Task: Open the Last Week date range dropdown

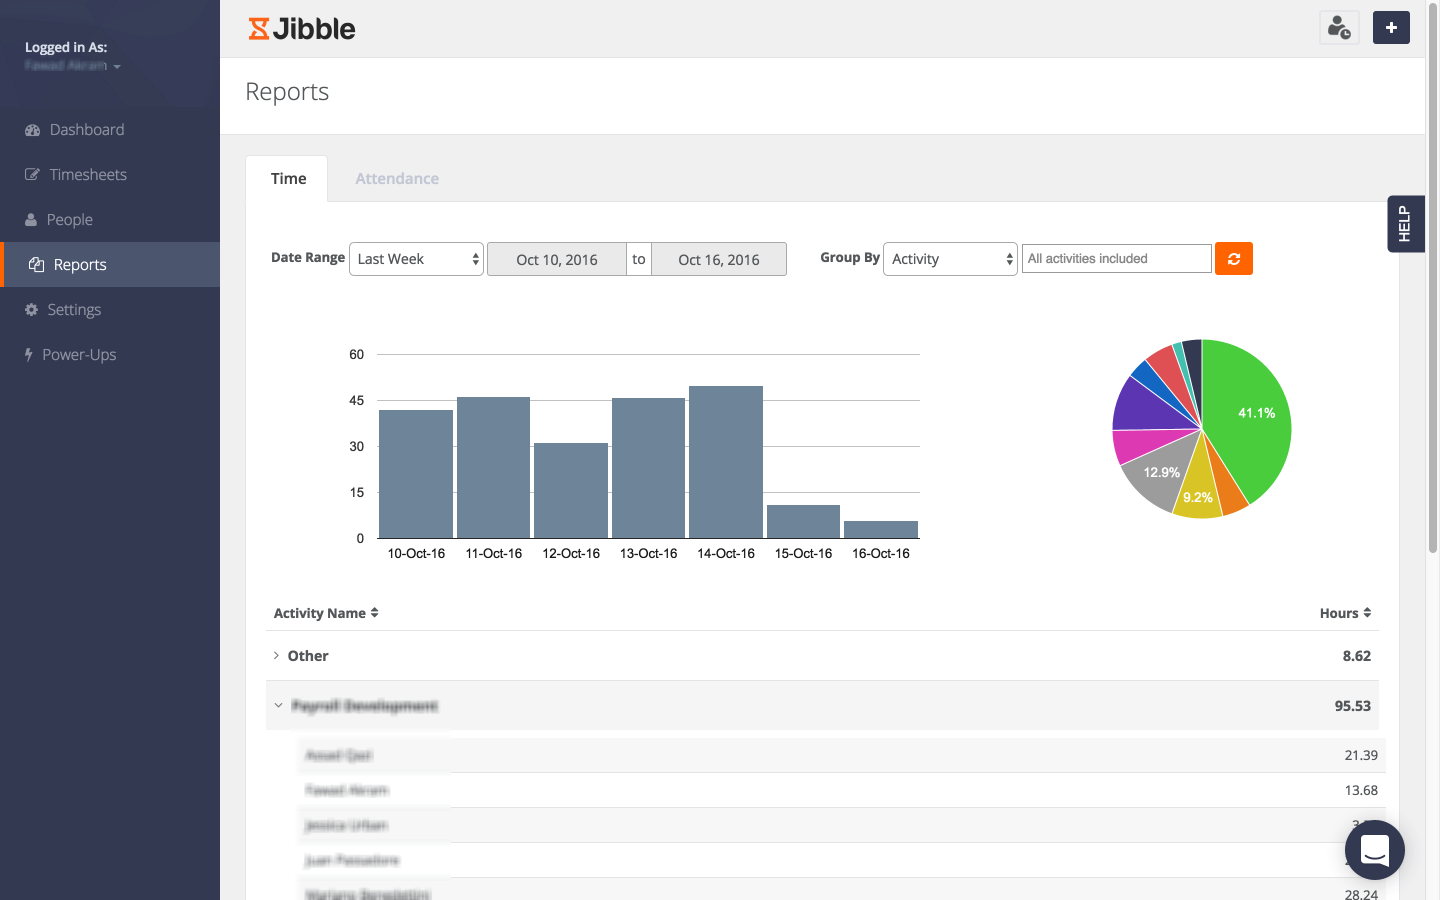Action: click(x=416, y=258)
